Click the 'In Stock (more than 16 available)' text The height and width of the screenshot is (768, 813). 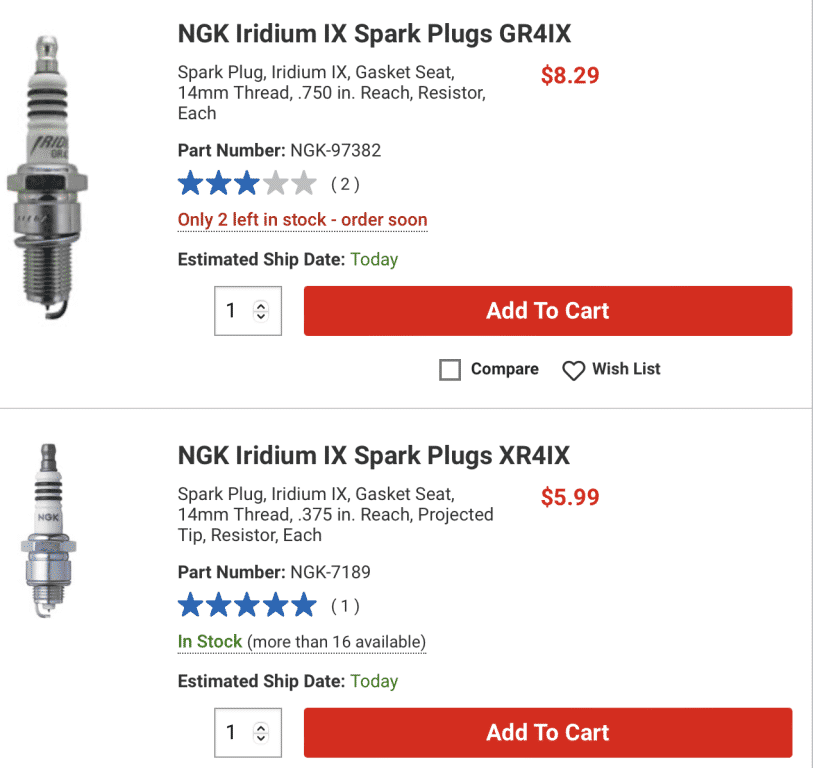point(302,642)
